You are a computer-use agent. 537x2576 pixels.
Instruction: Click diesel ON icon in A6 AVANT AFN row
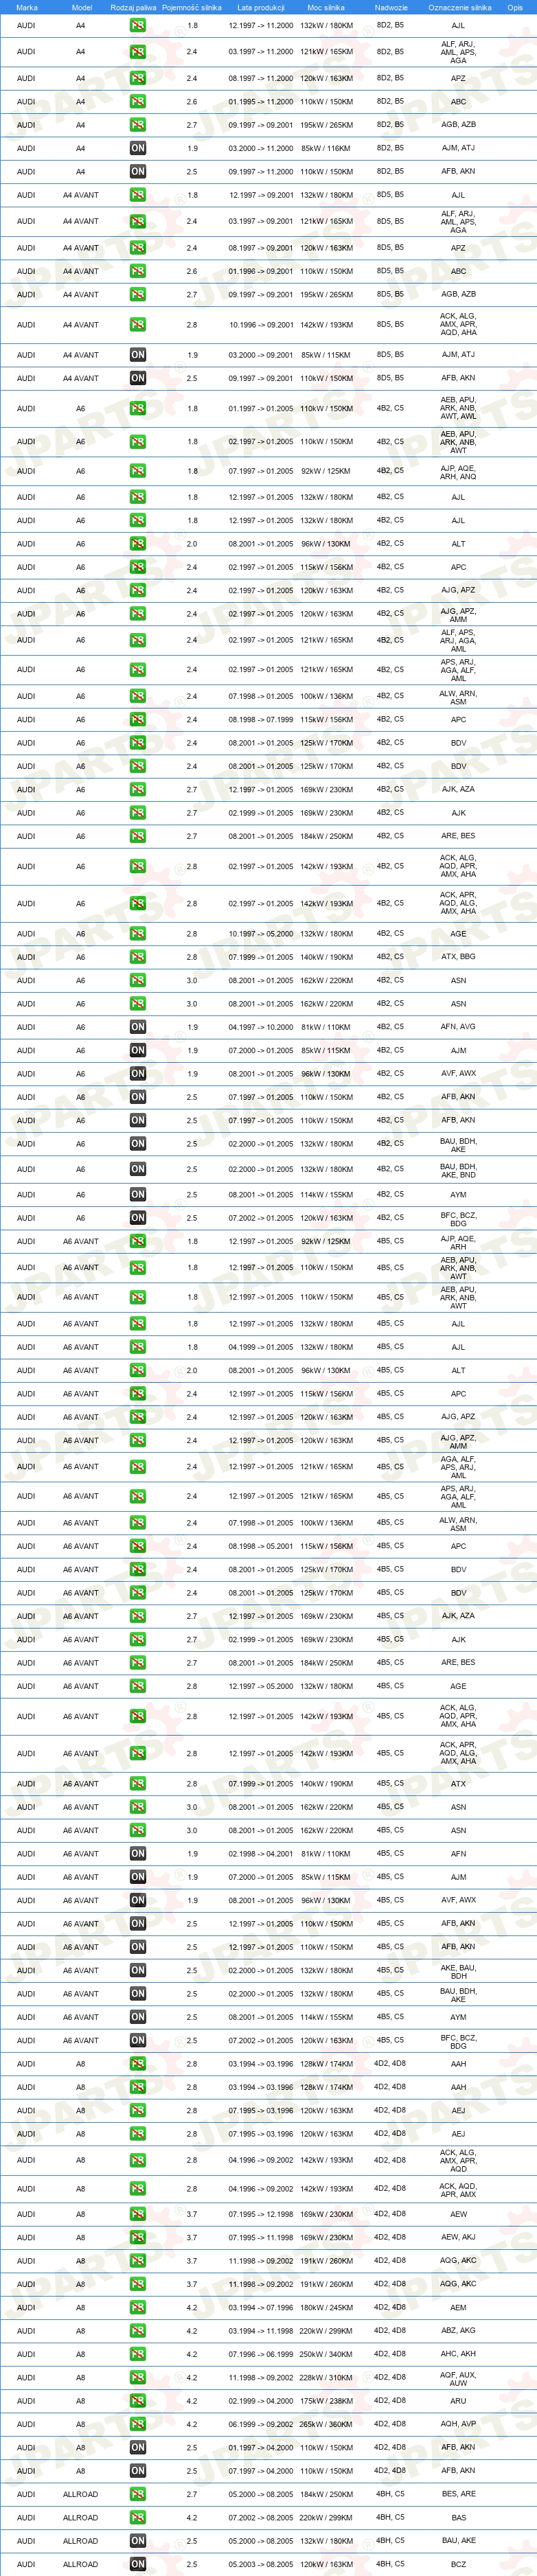(138, 1854)
